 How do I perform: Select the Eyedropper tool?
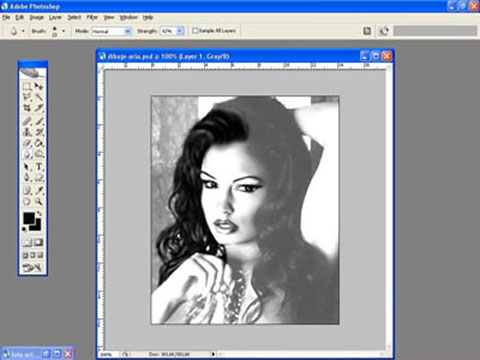(39, 190)
